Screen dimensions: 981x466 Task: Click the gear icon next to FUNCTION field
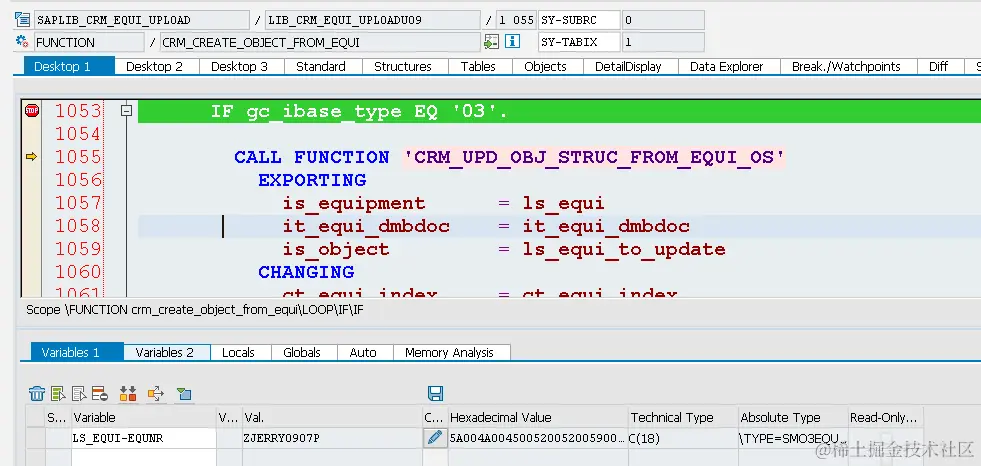click(x=22, y=42)
